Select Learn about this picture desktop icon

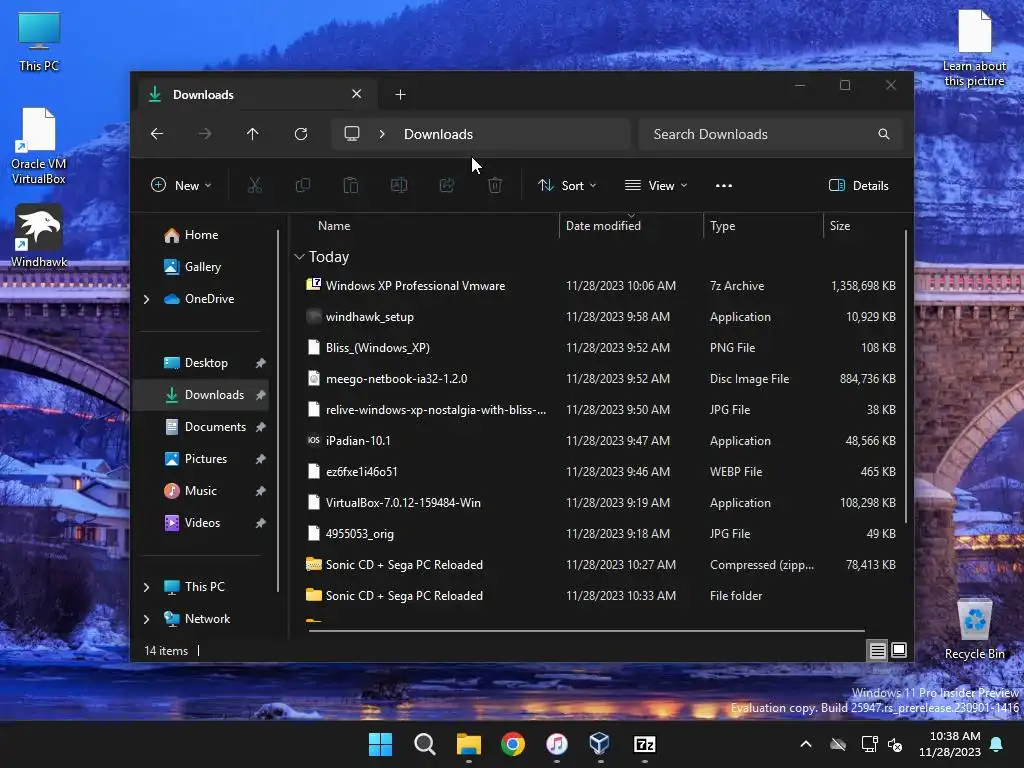(x=974, y=48)
